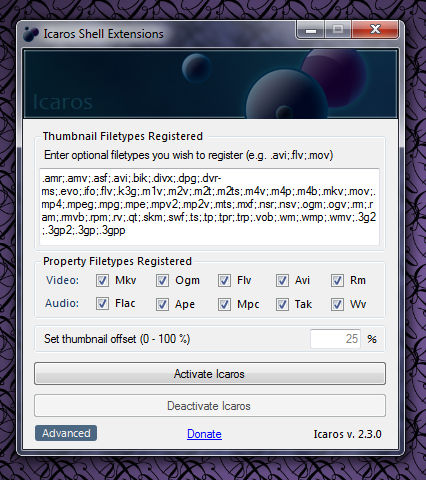Viewport: 426px width, 480px height.
Task: Click the Audio: row label
Action: tap(62, 303)
